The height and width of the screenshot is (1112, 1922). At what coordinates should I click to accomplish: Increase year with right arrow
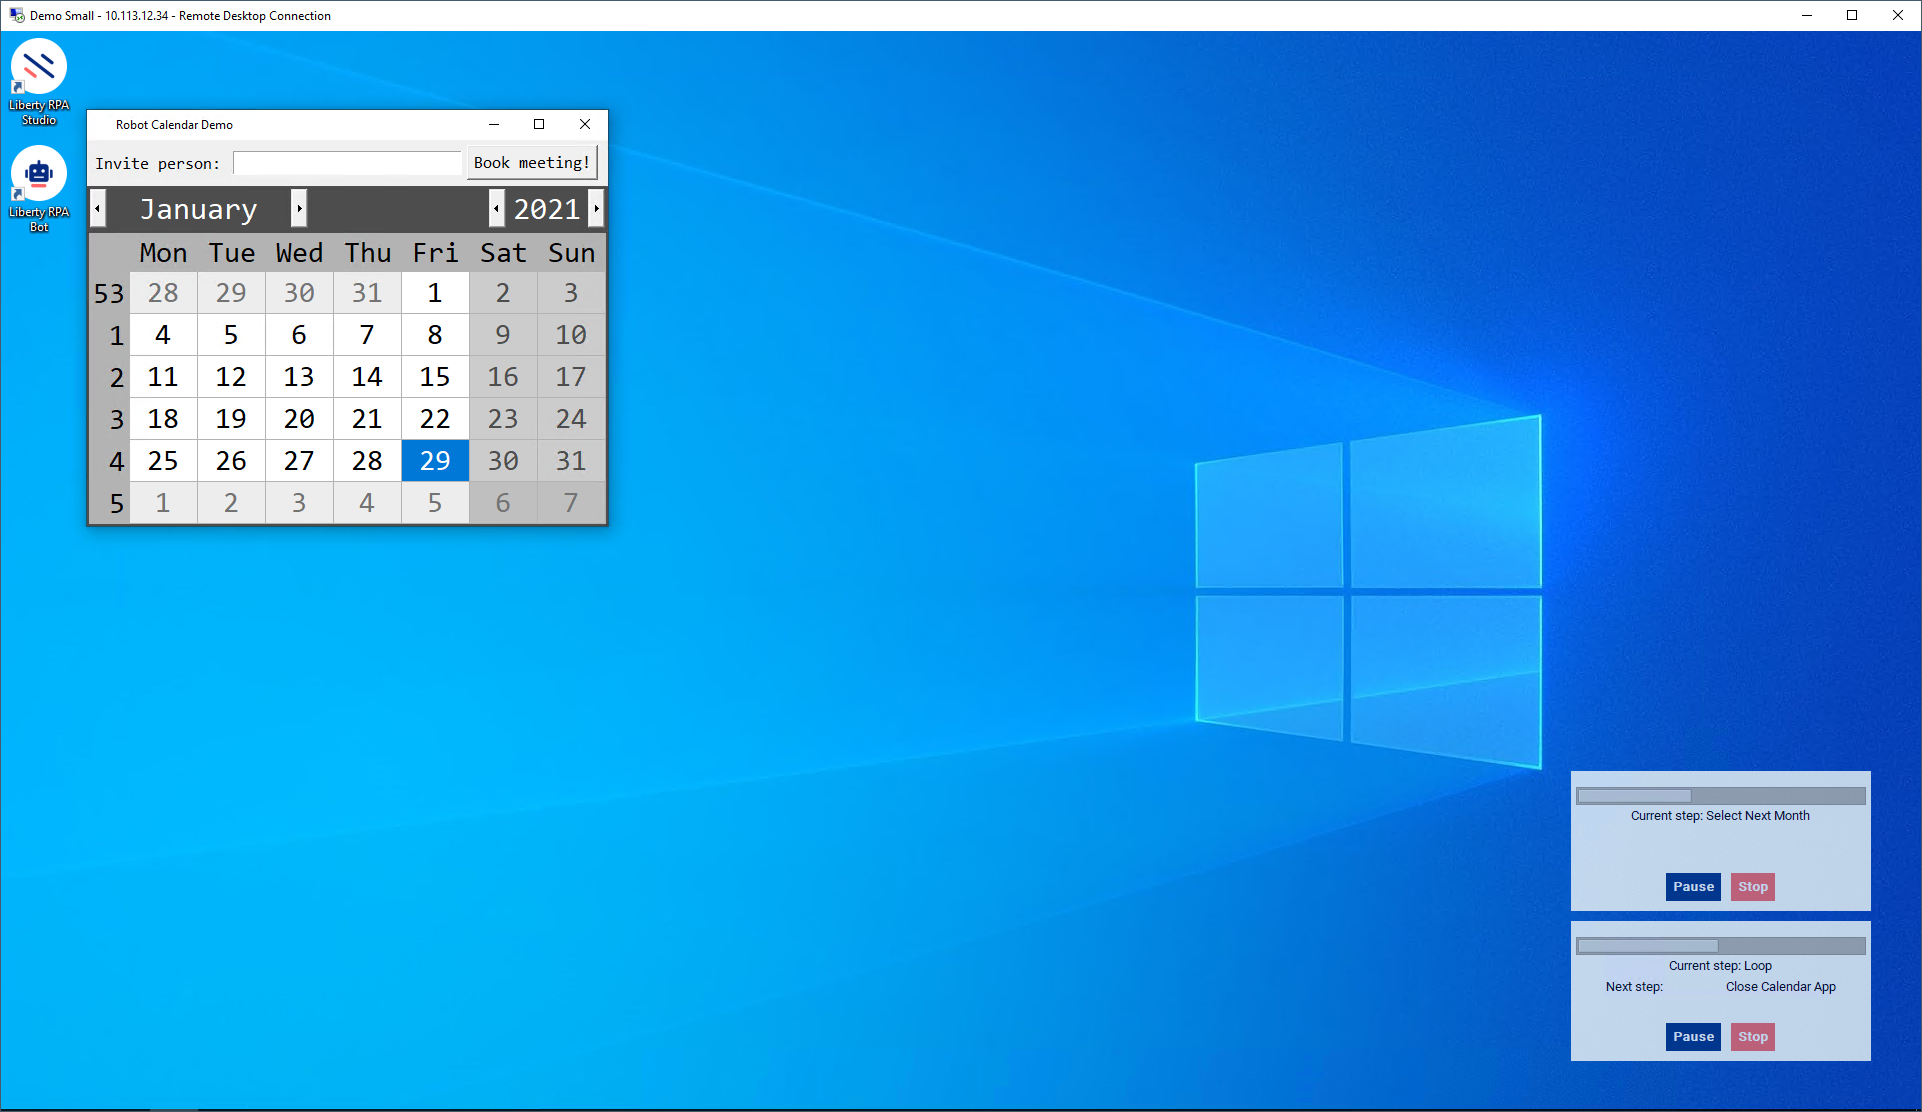click(x=596, y=208)
